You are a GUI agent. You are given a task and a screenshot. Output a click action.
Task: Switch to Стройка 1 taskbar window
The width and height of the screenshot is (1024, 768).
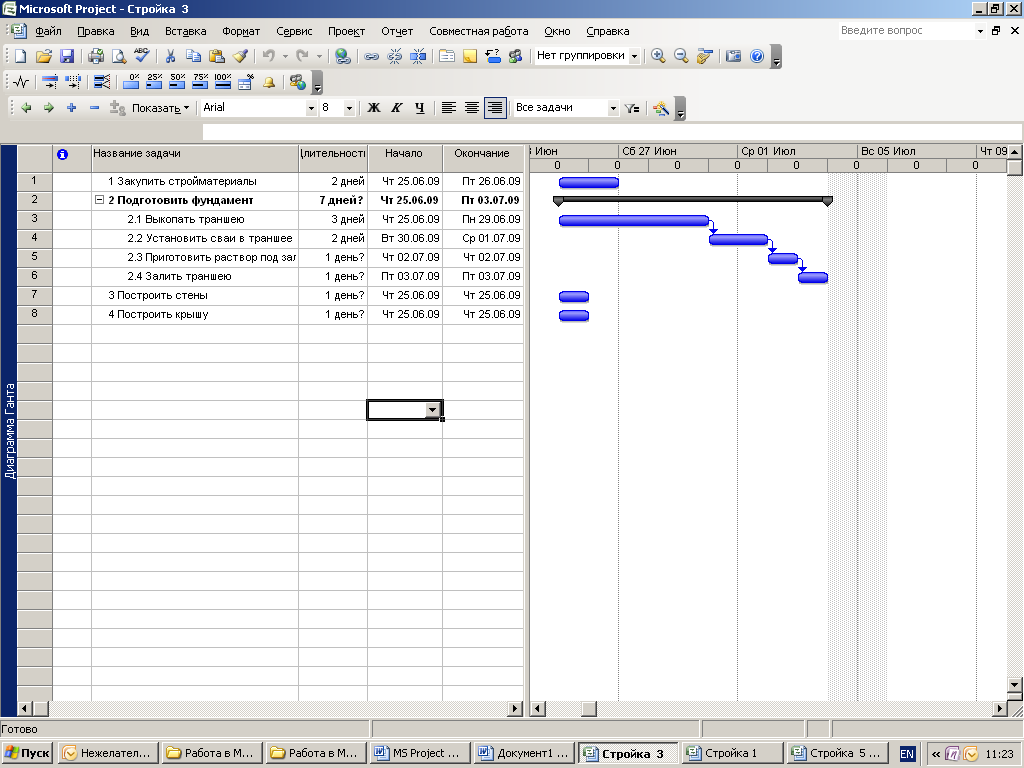click(x=731, y=753)
